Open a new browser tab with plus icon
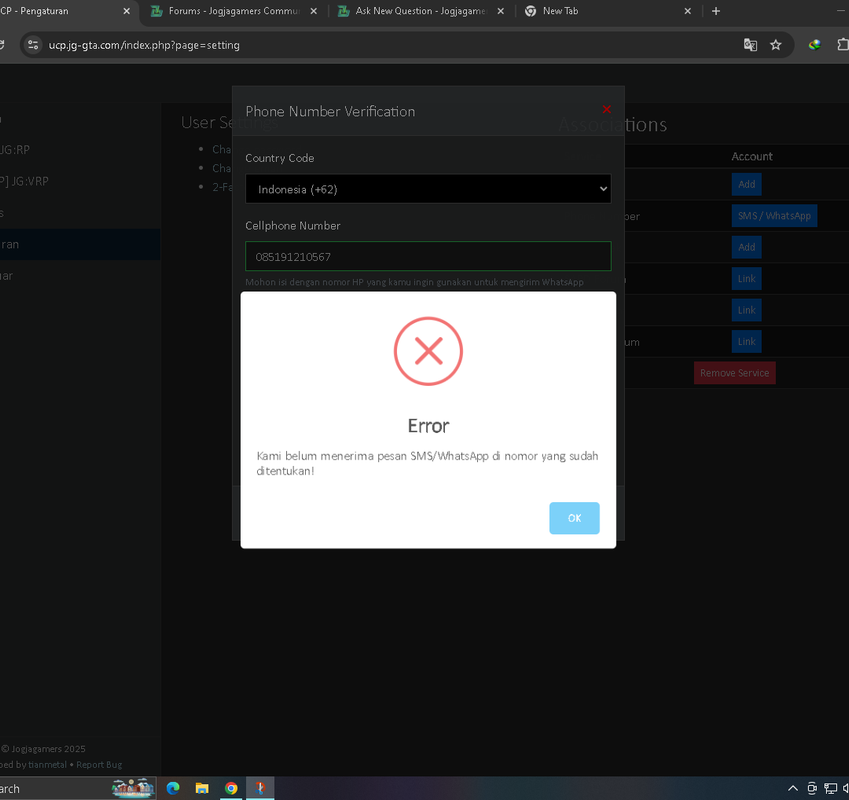This screenshot has width=849, height=800. pos(716,11)
